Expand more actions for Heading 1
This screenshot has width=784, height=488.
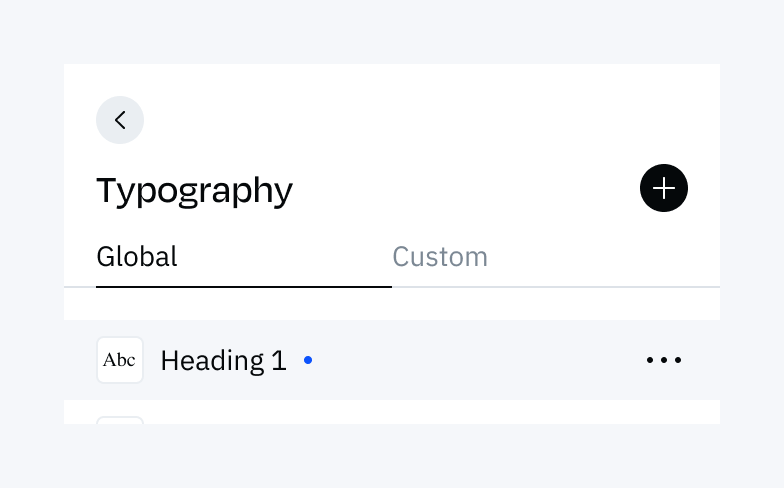664,360
